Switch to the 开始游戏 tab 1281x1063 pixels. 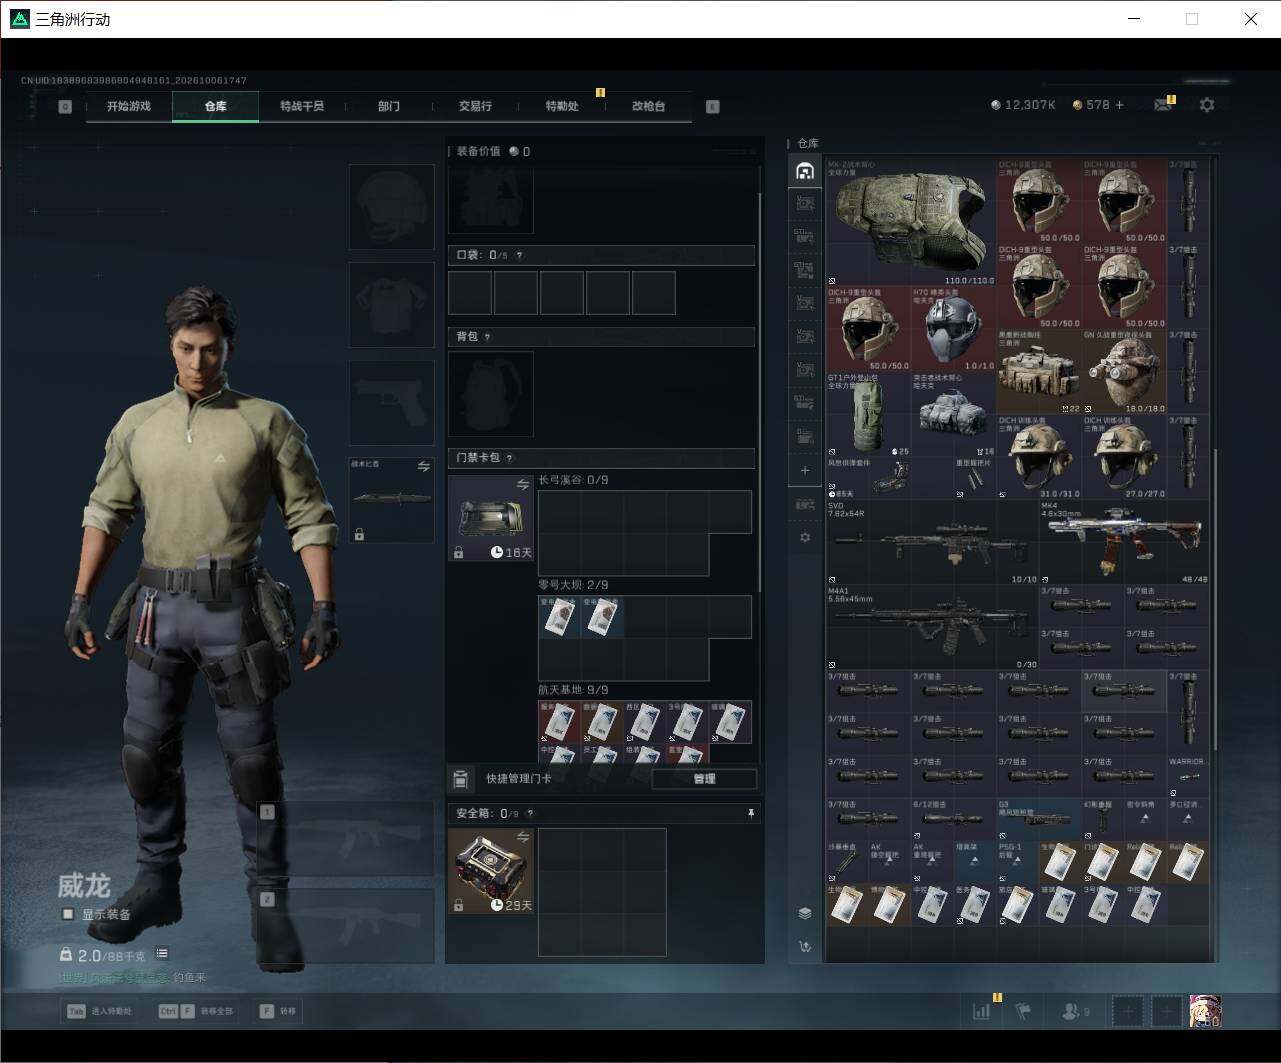point(129,106)
